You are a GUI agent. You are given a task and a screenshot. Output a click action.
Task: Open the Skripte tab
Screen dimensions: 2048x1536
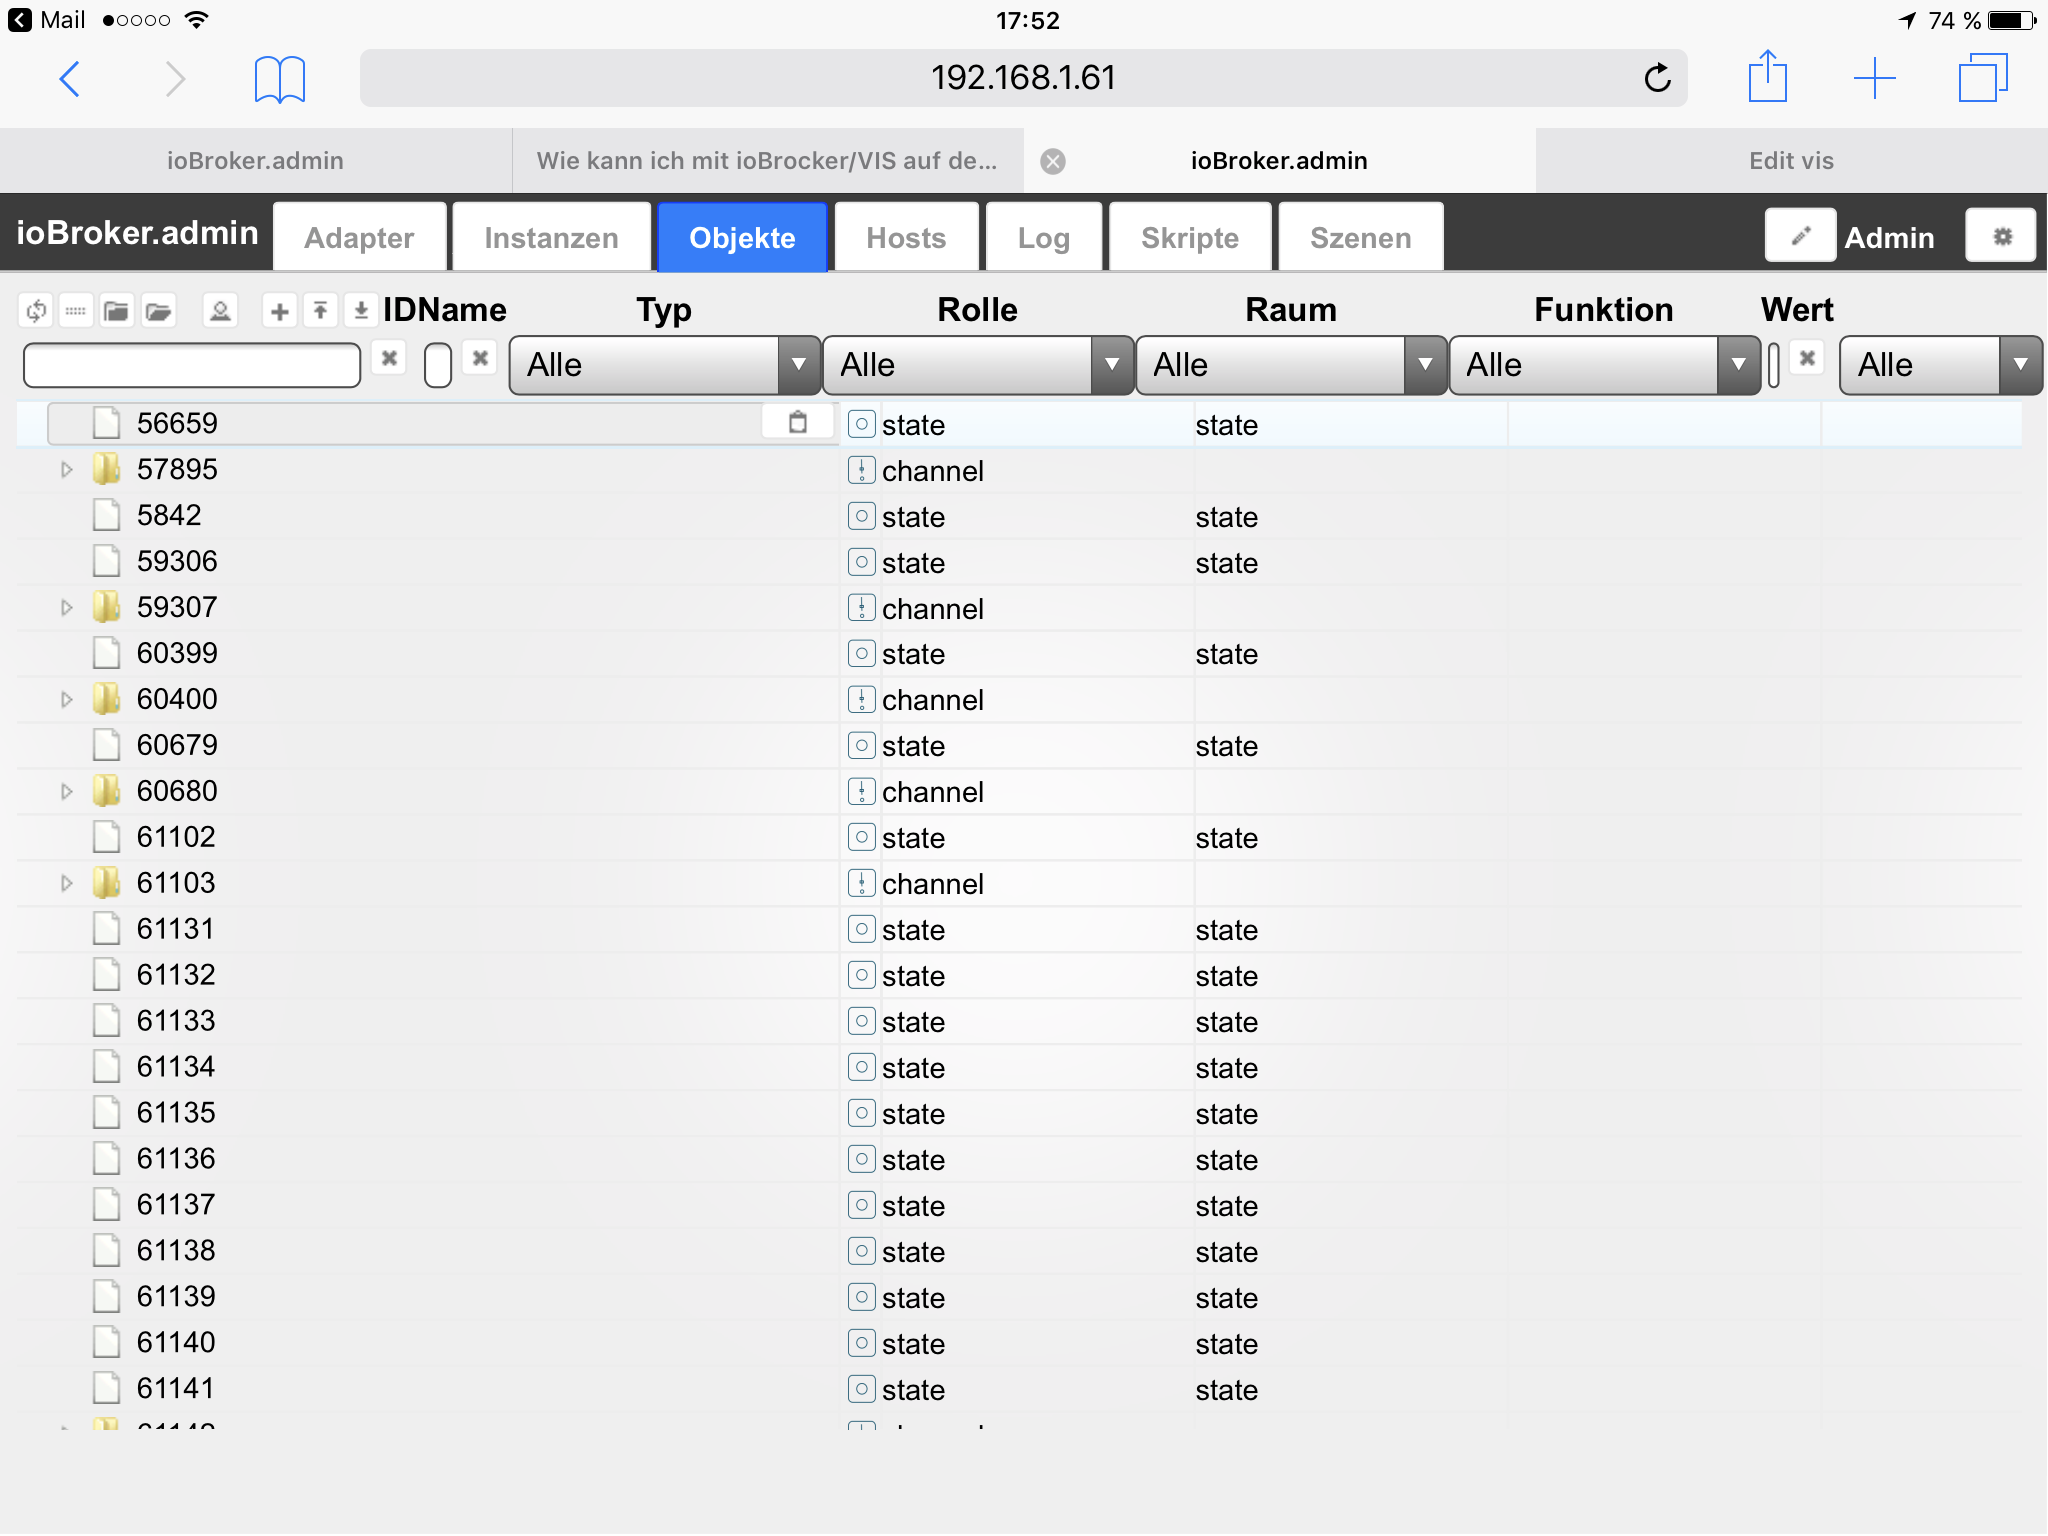point(1189,238)
